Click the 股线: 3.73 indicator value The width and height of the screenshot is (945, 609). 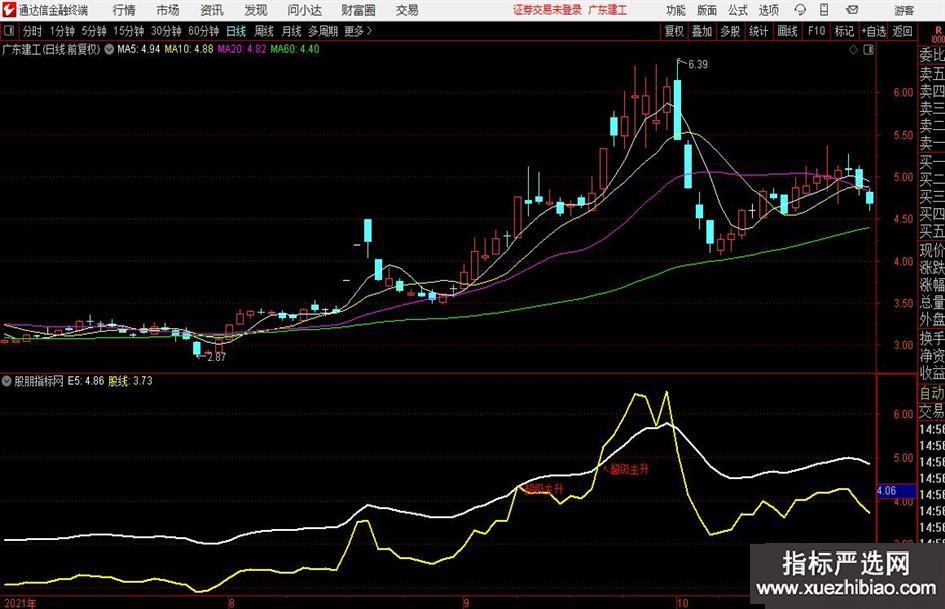click(x=130, y=381)
